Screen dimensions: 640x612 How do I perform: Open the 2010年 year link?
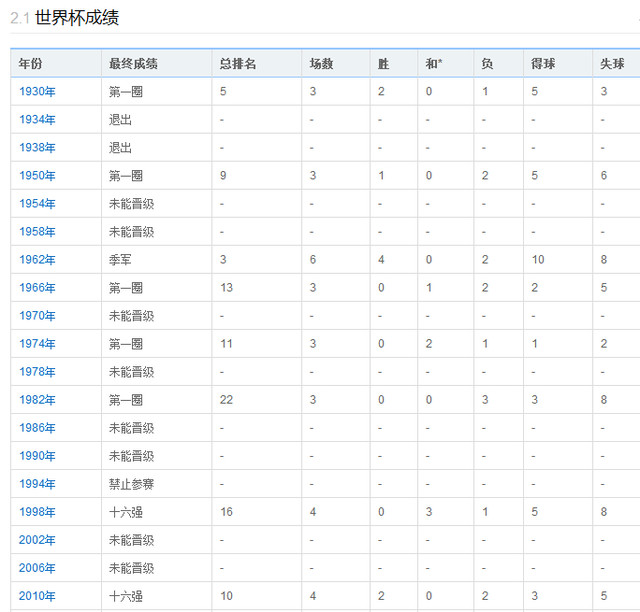point(37,596)
